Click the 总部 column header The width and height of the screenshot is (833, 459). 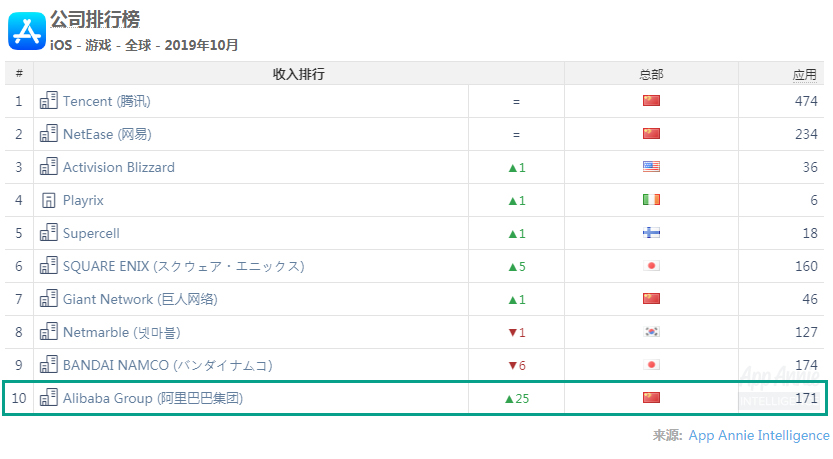coord(651,74)
